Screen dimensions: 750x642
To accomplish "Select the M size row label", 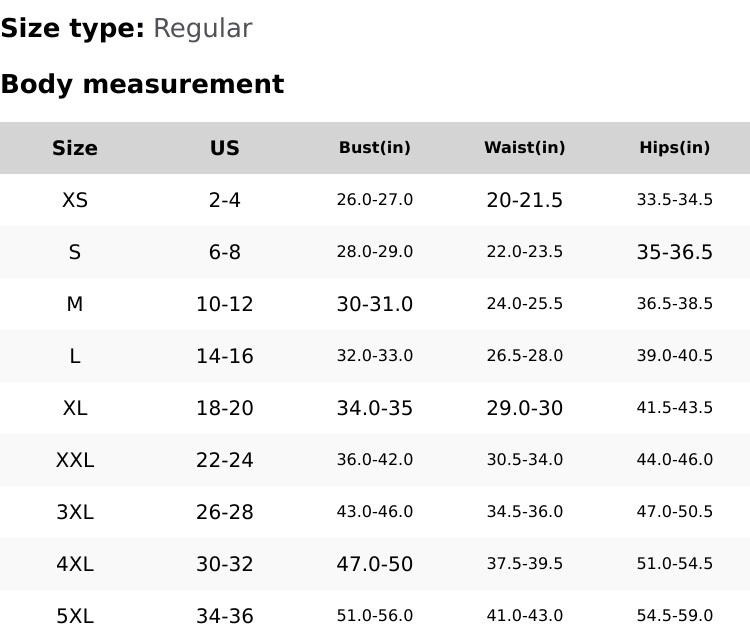I will click(x=75, y=304).
